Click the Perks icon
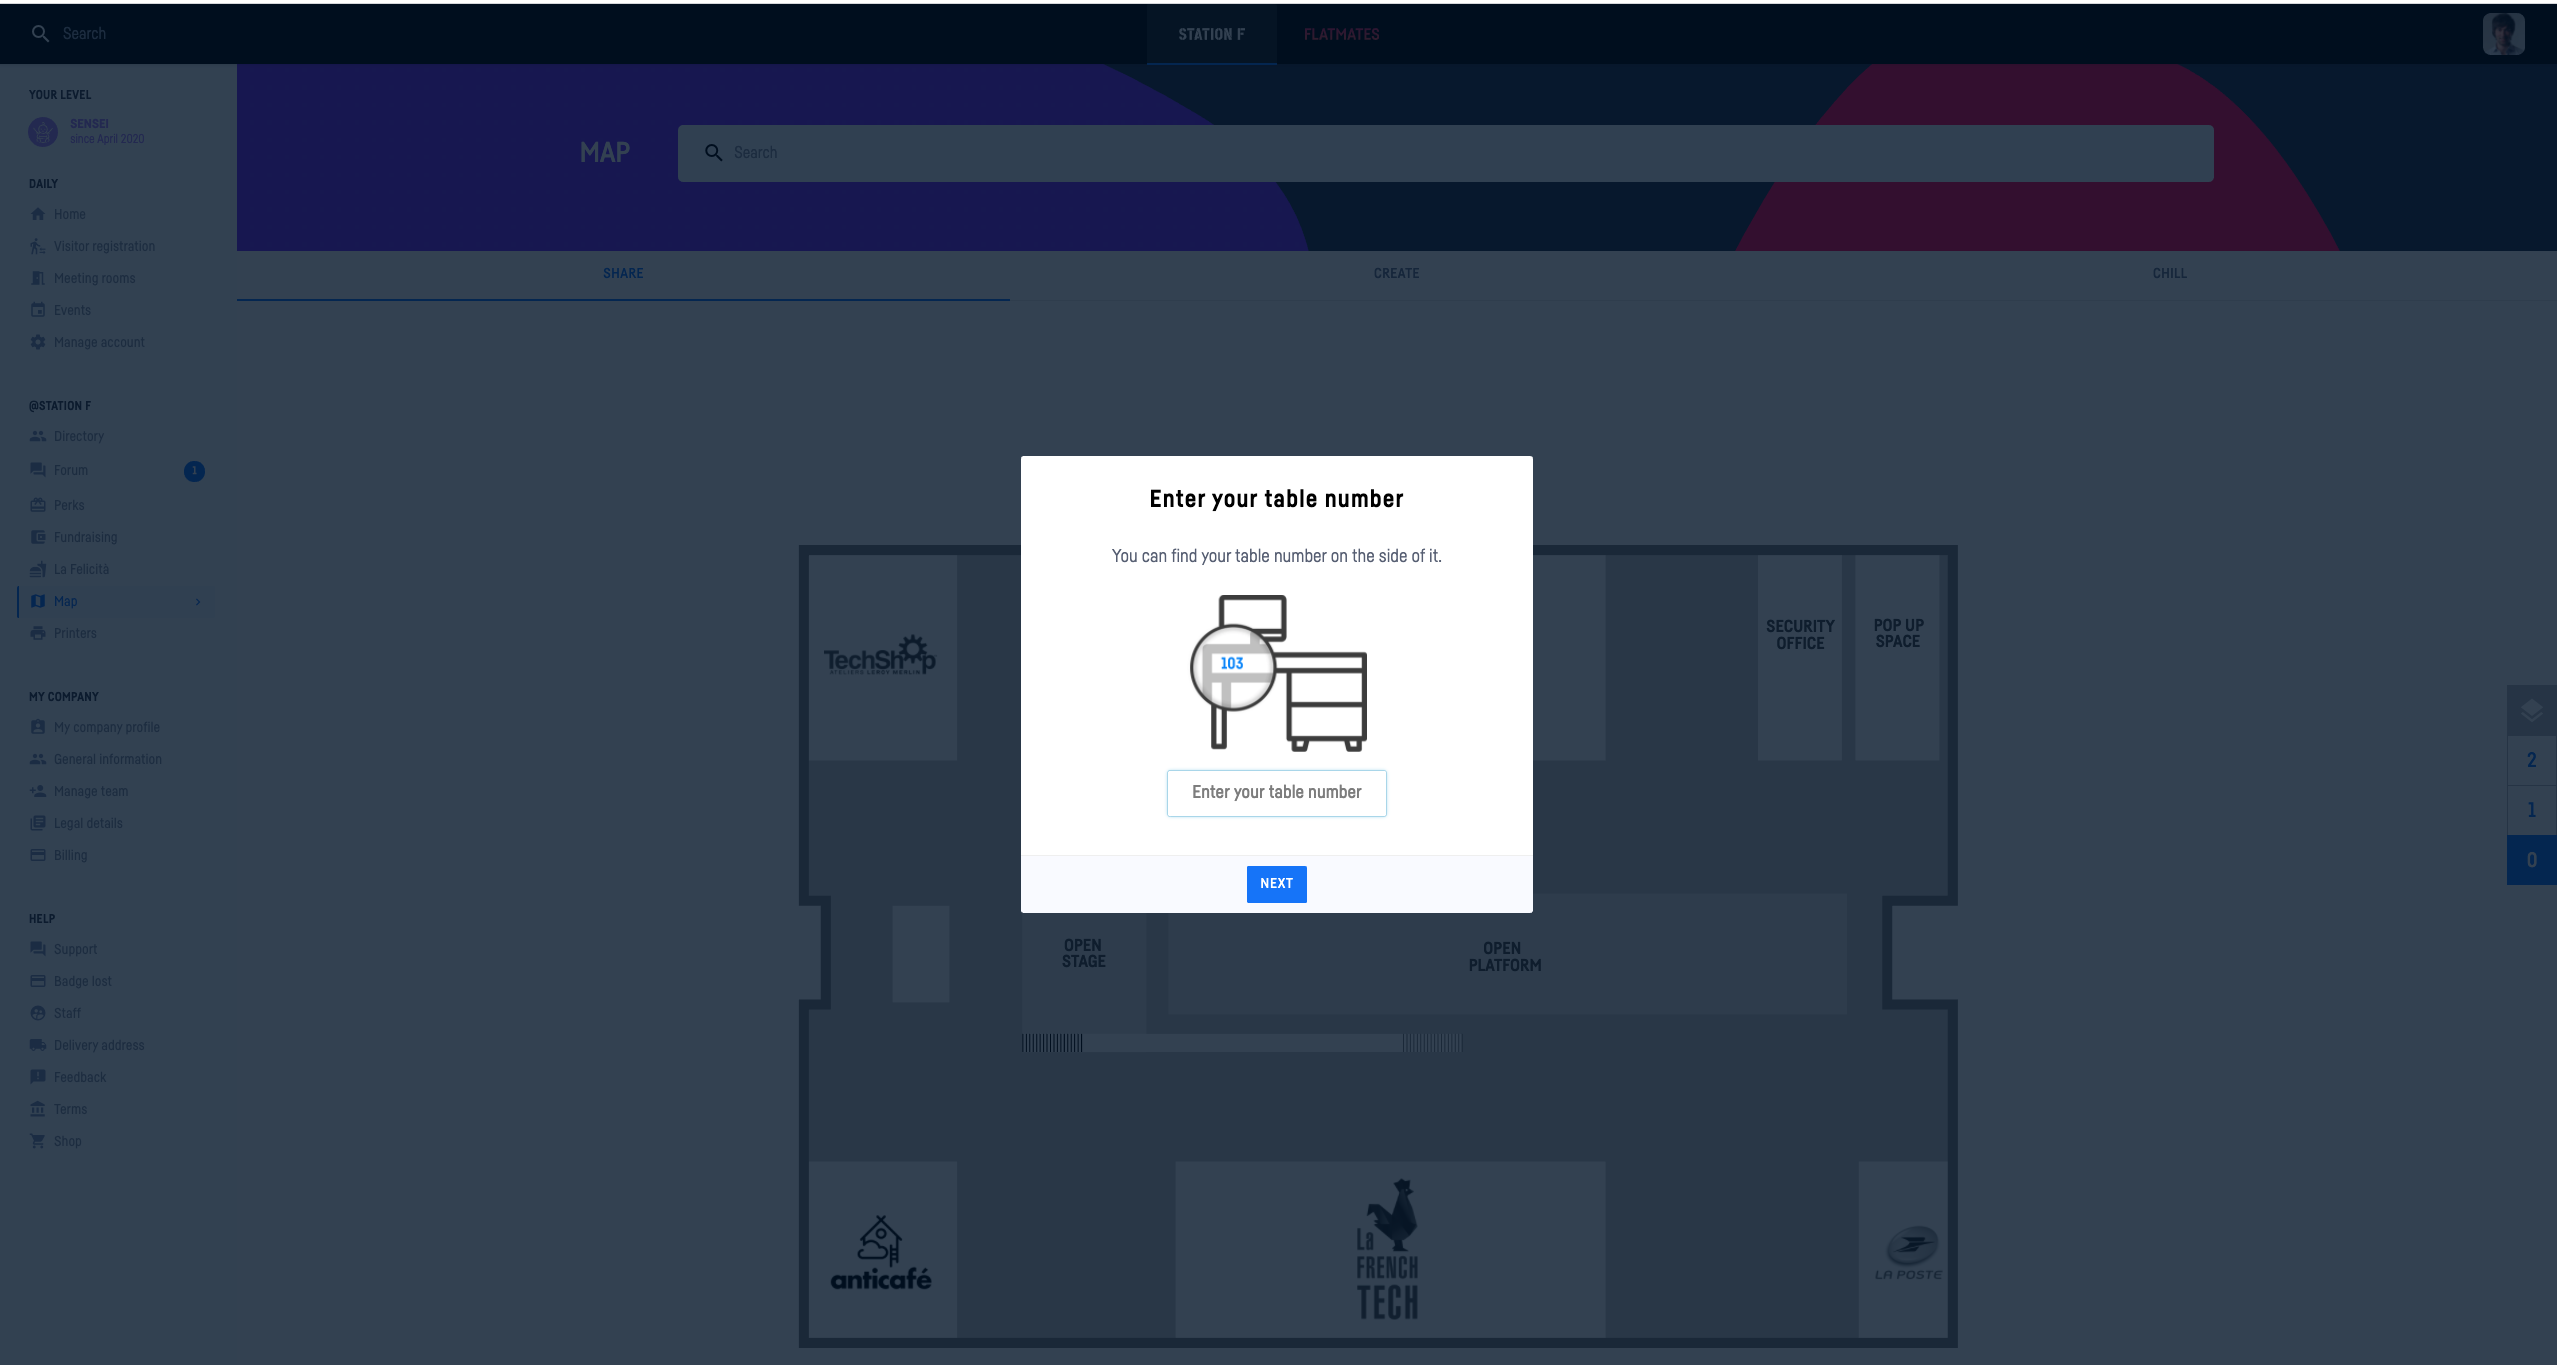2557x1365 pixels. 38,505
